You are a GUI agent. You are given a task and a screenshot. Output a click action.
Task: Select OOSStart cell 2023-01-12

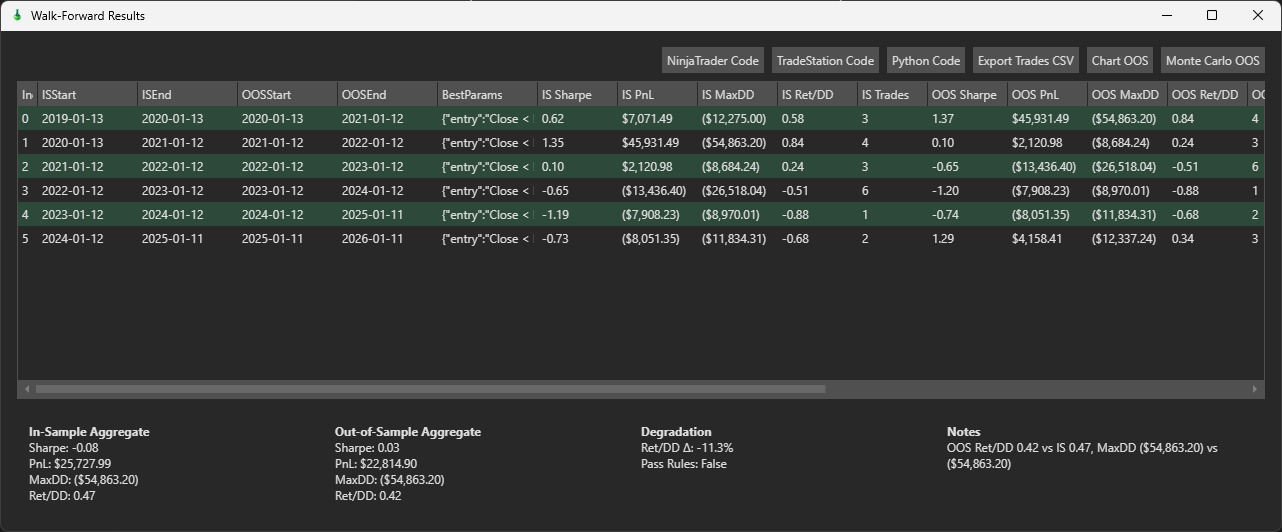pos(287,191)
